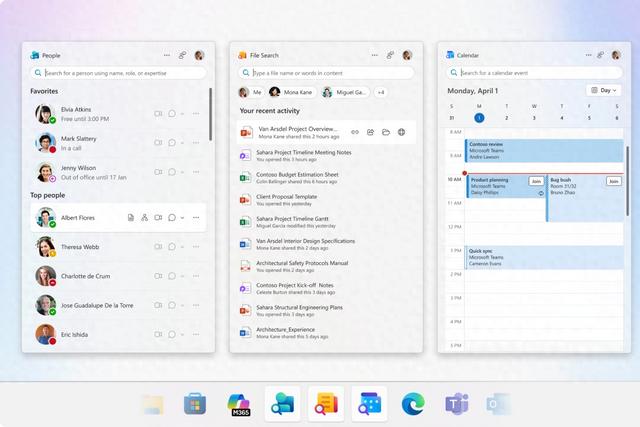Image resolution: width=640 pixels, height=427 pixels.
Task: Open chat with Albert Flores
Action: (x=172, y=218)
